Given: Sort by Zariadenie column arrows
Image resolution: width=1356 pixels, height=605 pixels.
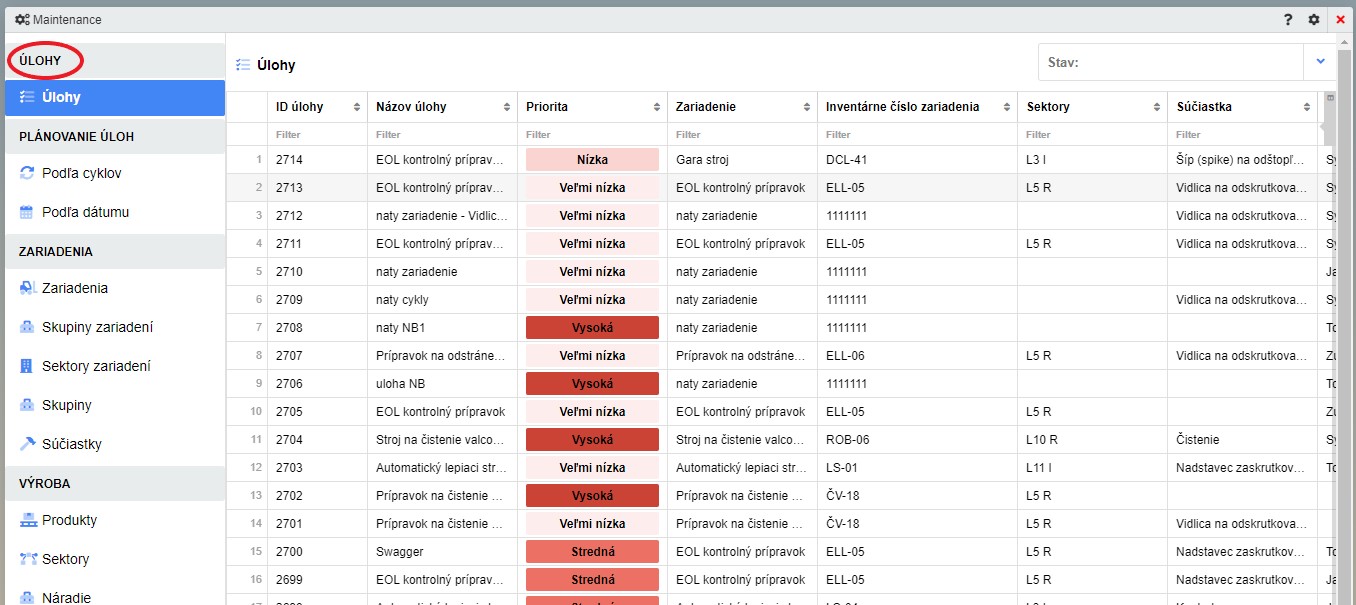Looking at the screenshot, I should (x=807, y=107).
